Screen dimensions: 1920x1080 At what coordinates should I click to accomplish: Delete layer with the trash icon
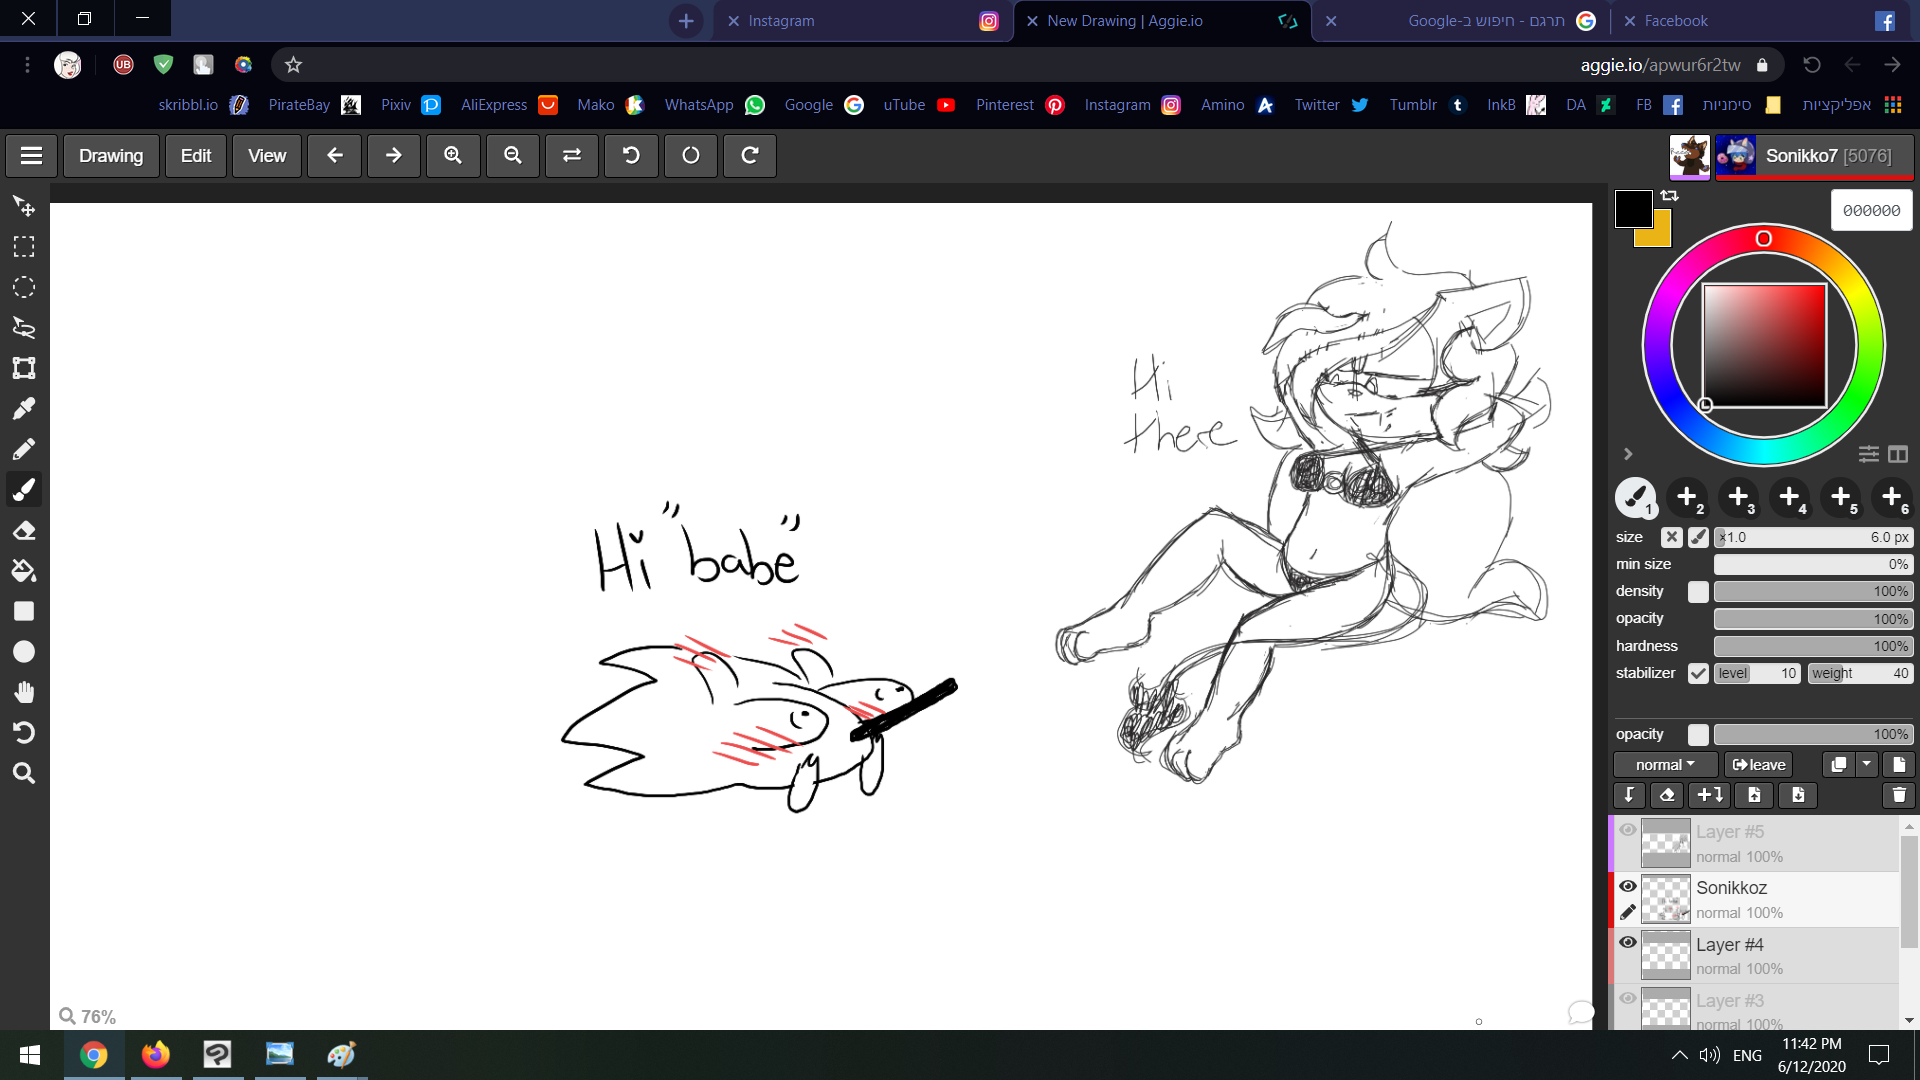[x=1898, y=795]
